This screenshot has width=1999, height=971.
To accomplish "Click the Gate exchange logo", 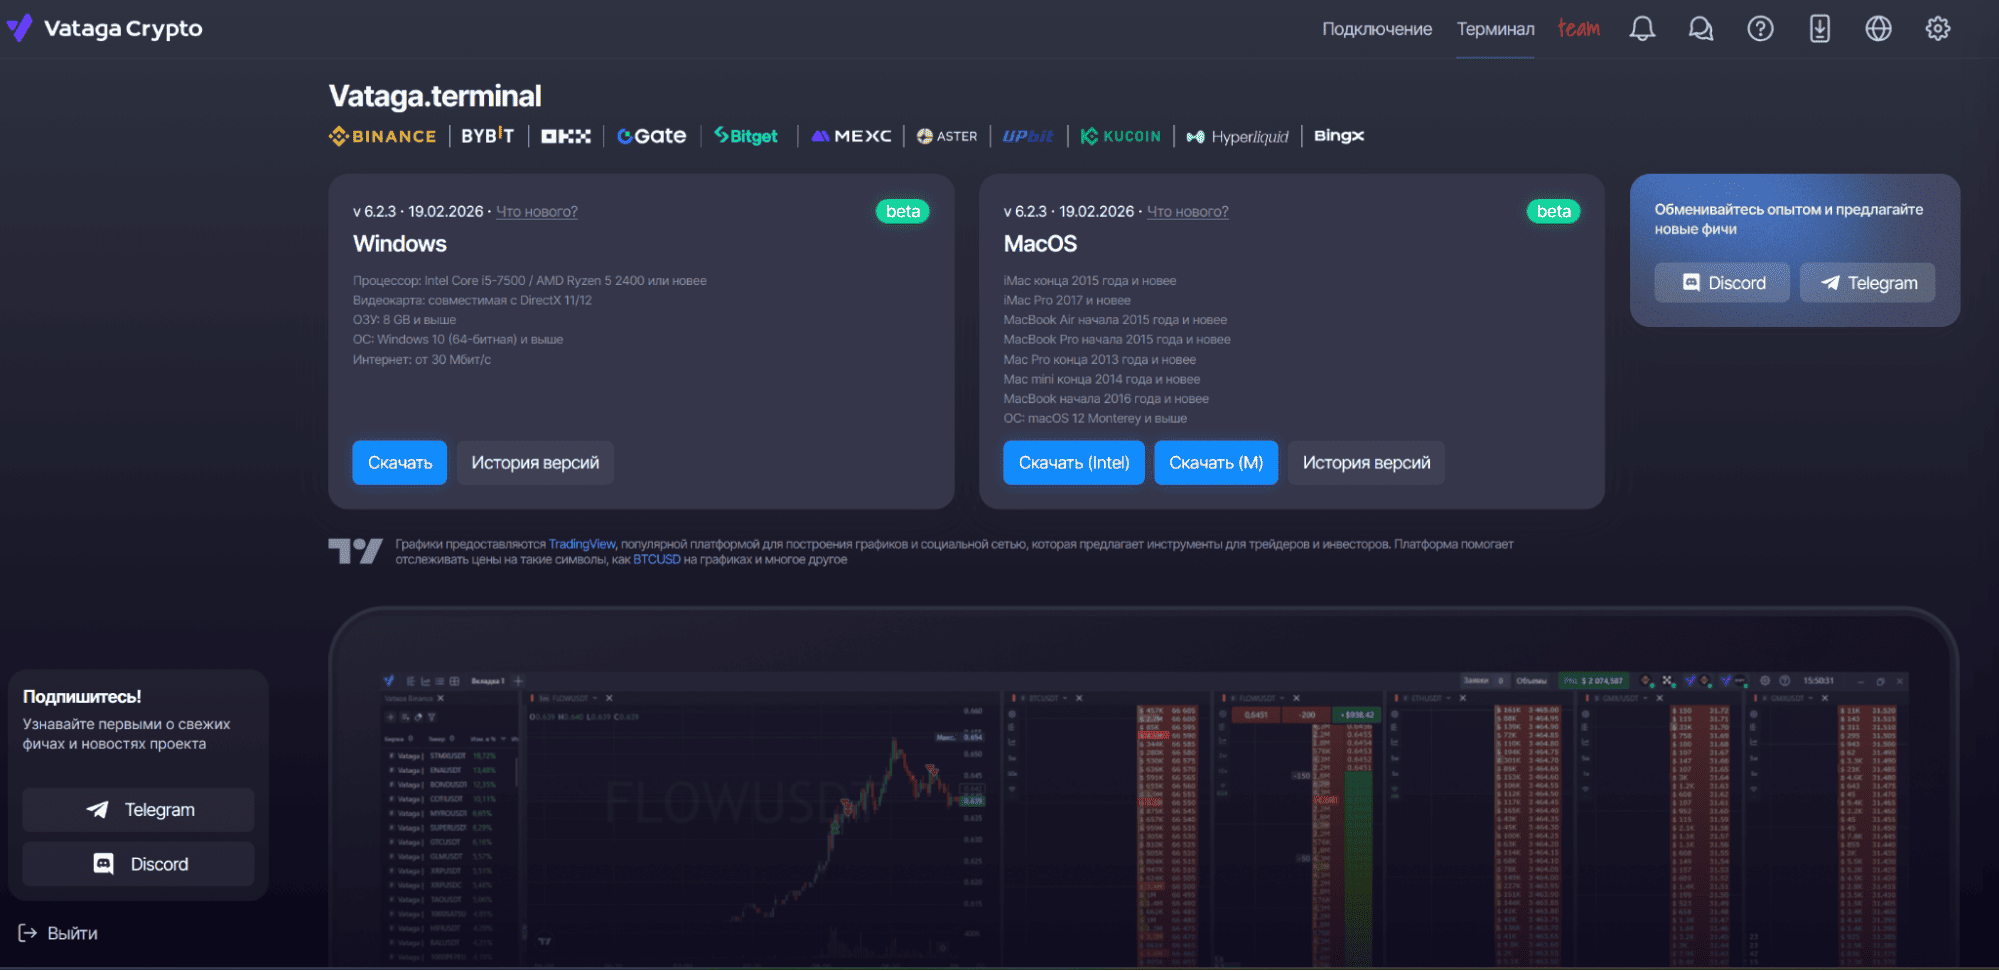I will [652, 136].
